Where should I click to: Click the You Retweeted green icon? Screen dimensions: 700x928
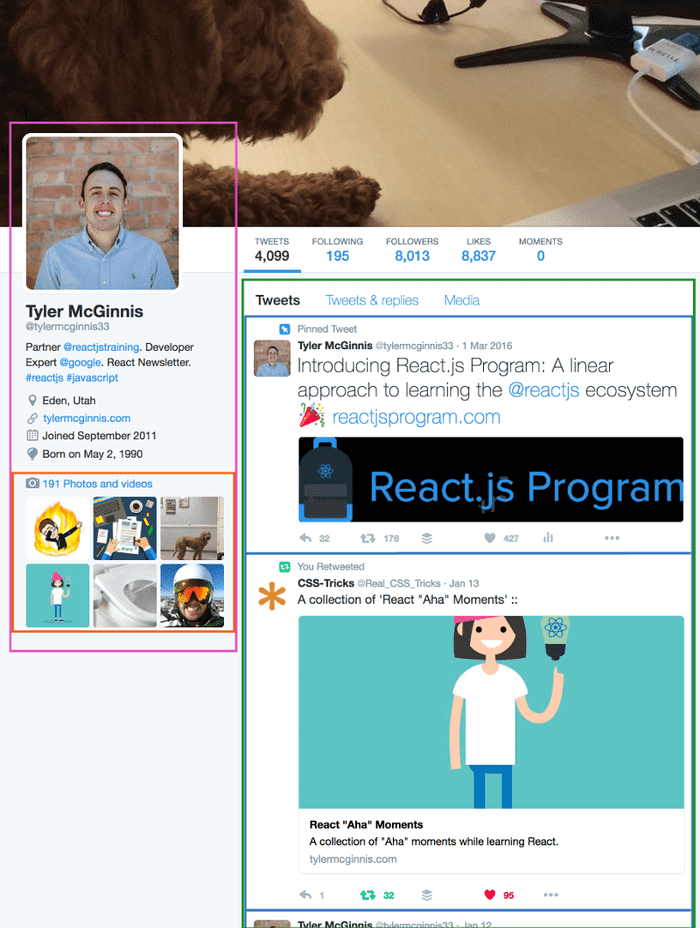pos(285,566)
